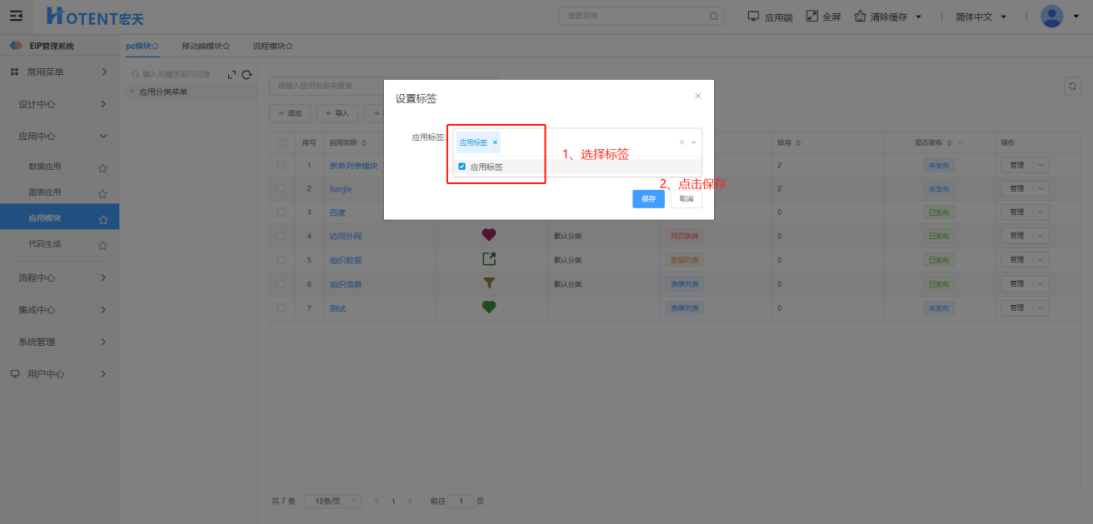Open the lianjie application link

pyautogui.click(x=340, y=188)
